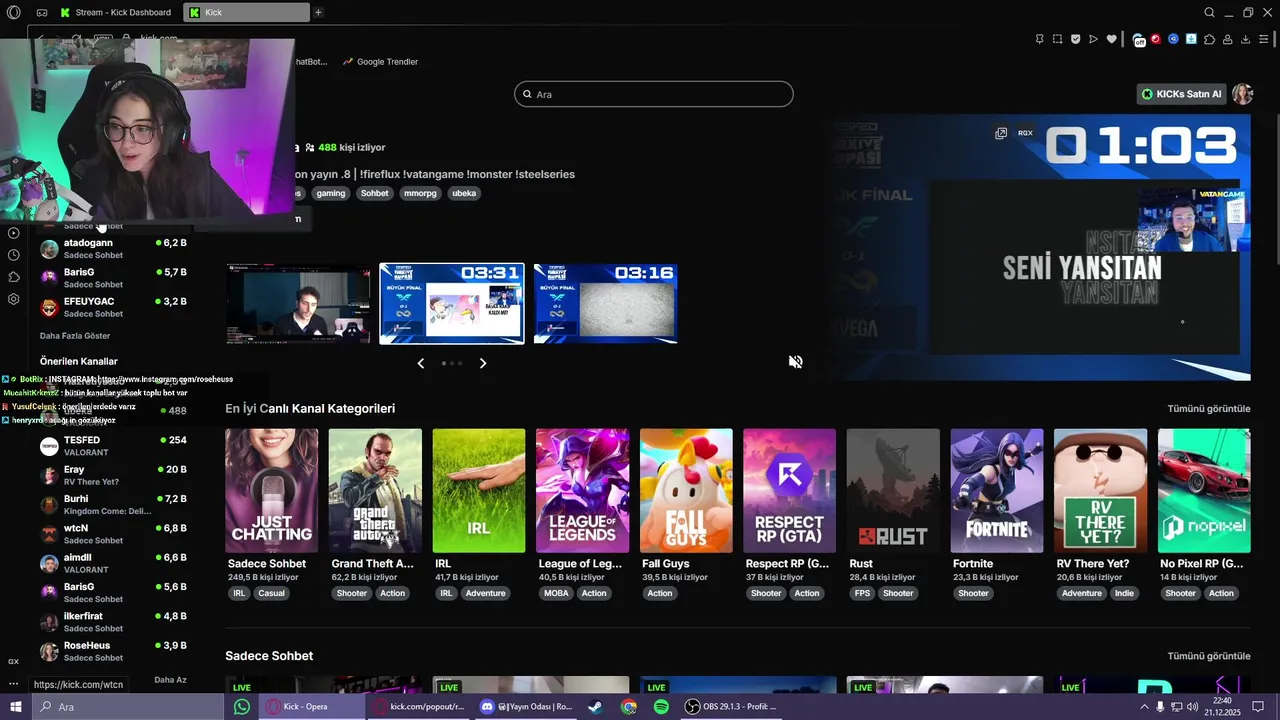
Task: Open browser downloads arrow icon
Action: [x=1246, y=39]
